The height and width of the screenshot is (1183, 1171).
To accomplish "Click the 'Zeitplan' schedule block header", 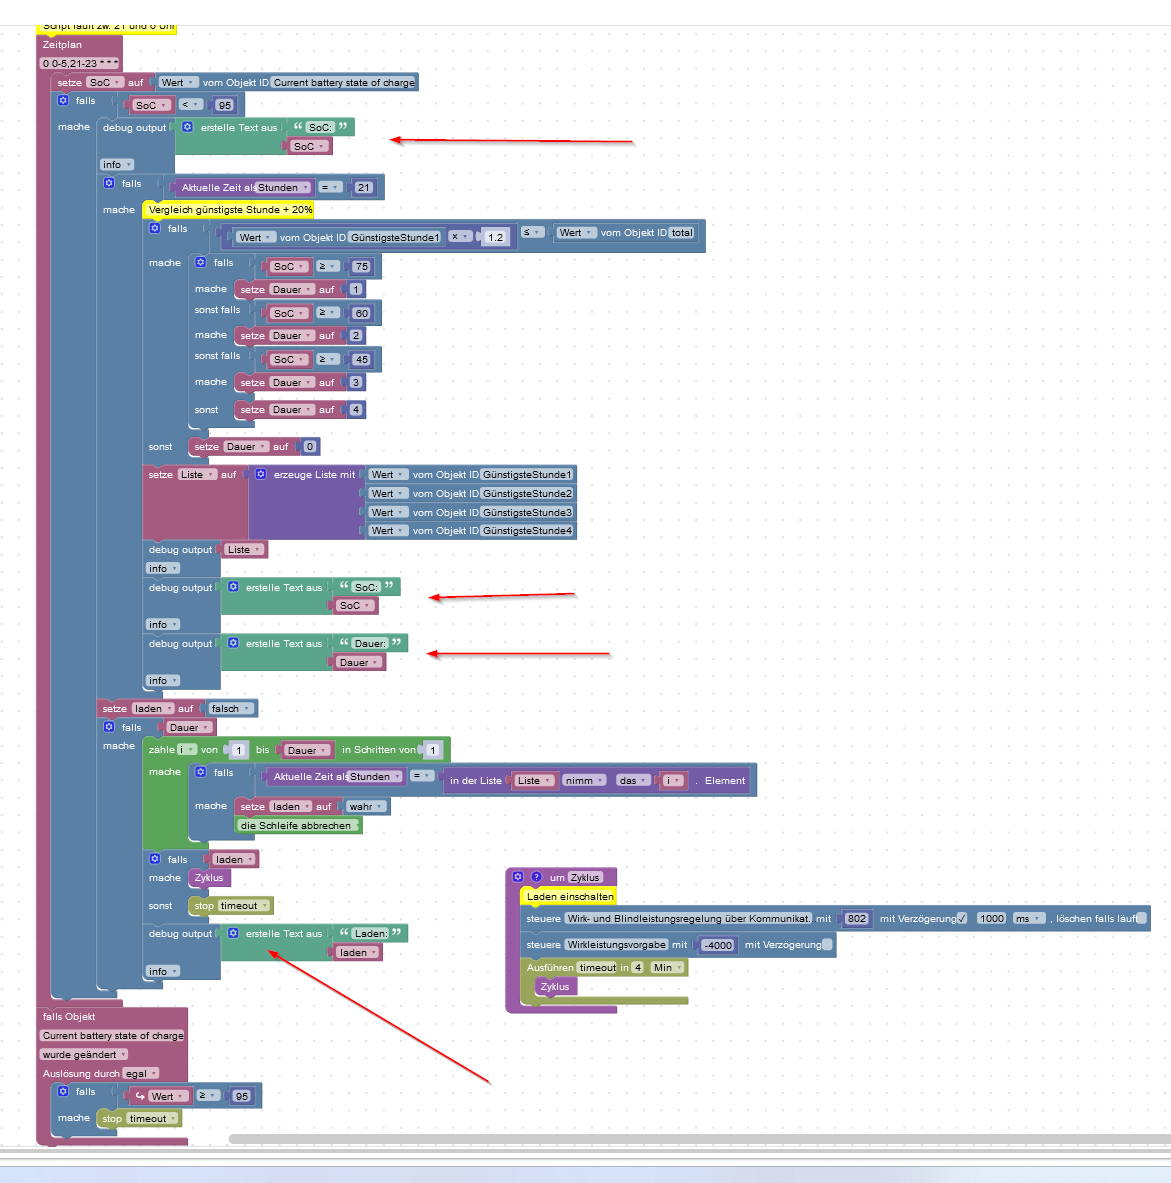I will 62,45.
